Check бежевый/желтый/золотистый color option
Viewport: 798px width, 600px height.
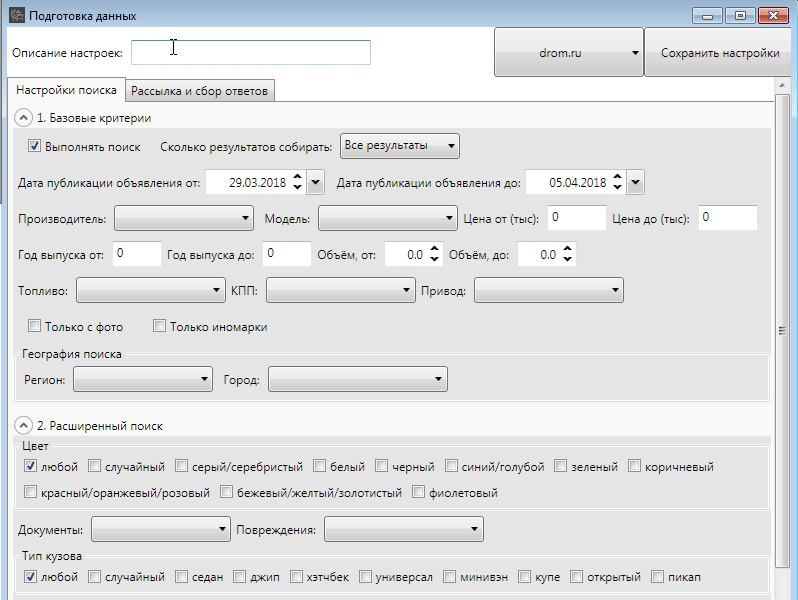click(226, 492)
